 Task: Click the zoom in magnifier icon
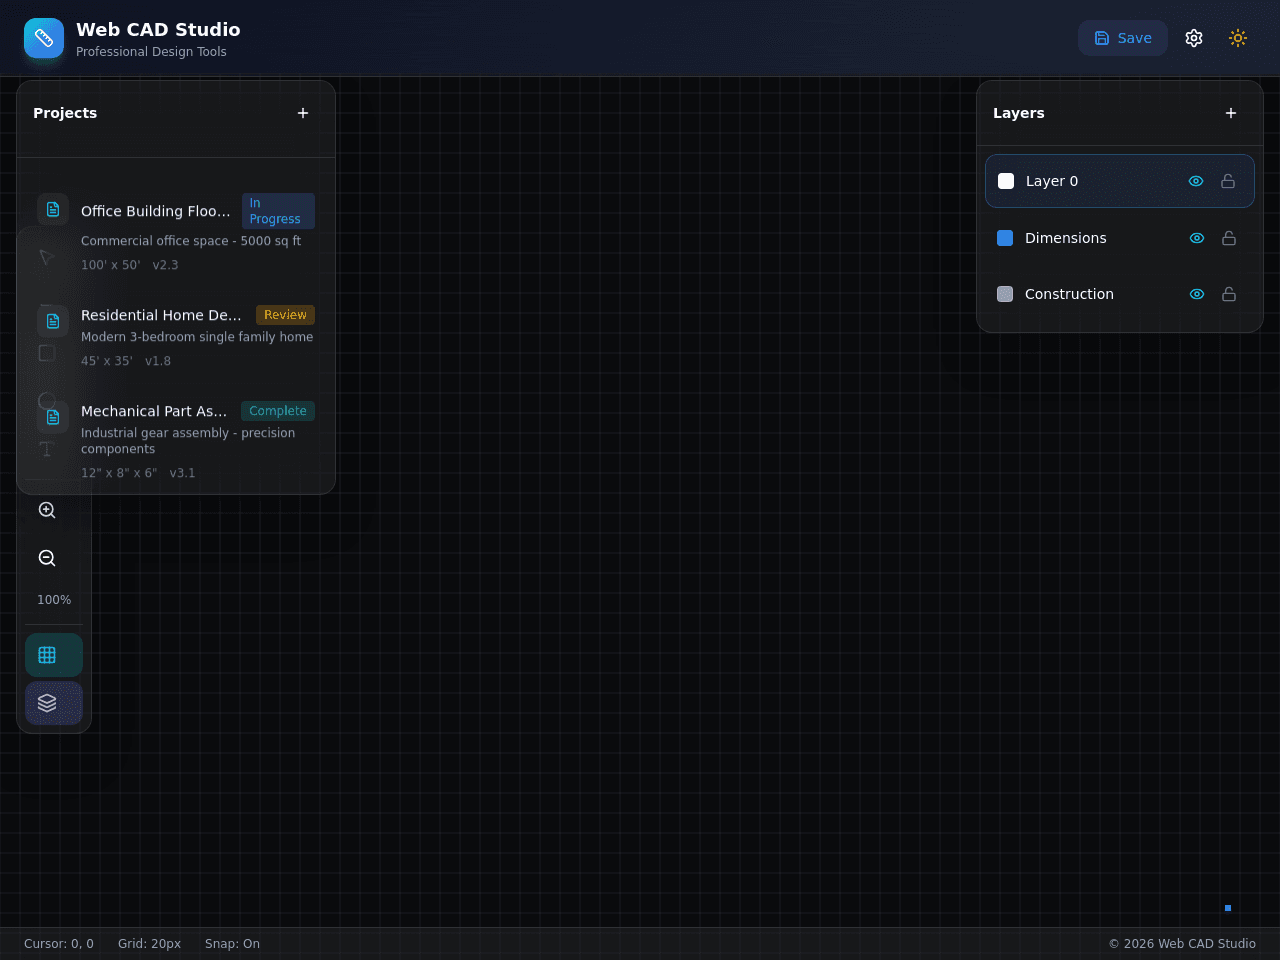47,510
